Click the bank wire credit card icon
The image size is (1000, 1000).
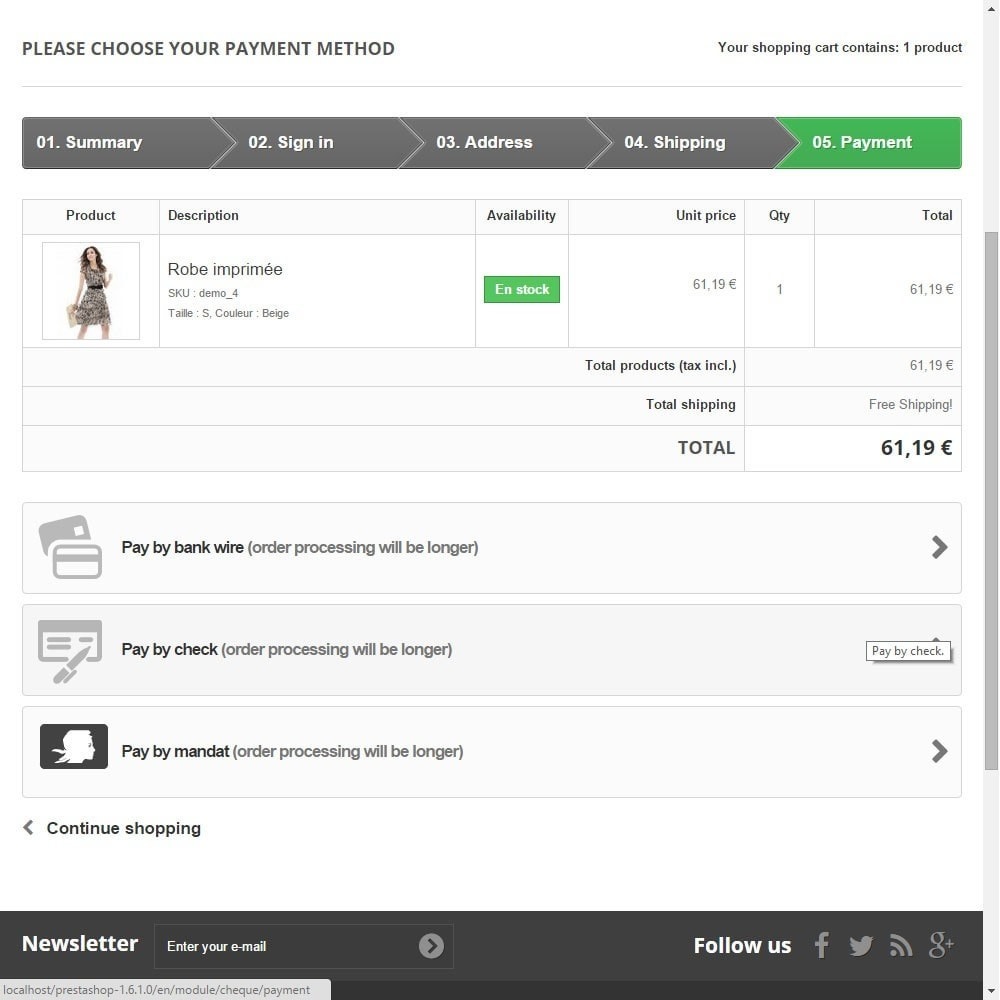tap(70, 547)
